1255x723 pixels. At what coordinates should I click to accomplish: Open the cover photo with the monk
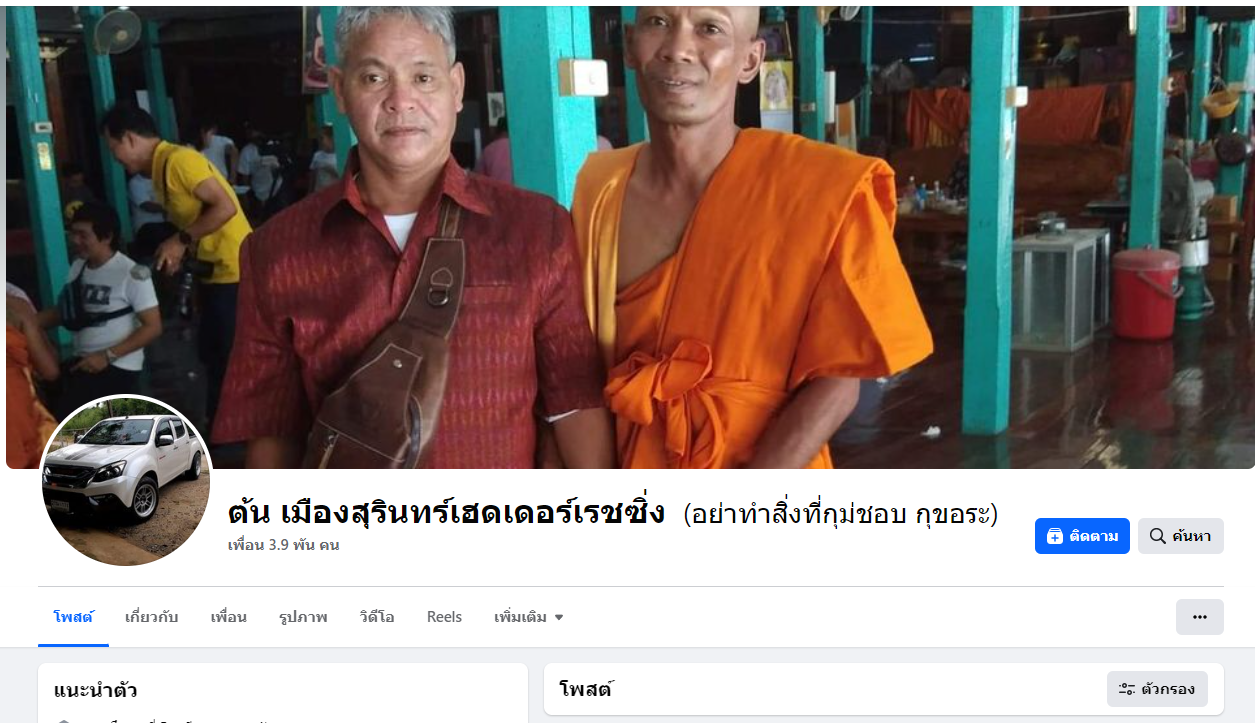pyautogui.click(x=630, y=237)
